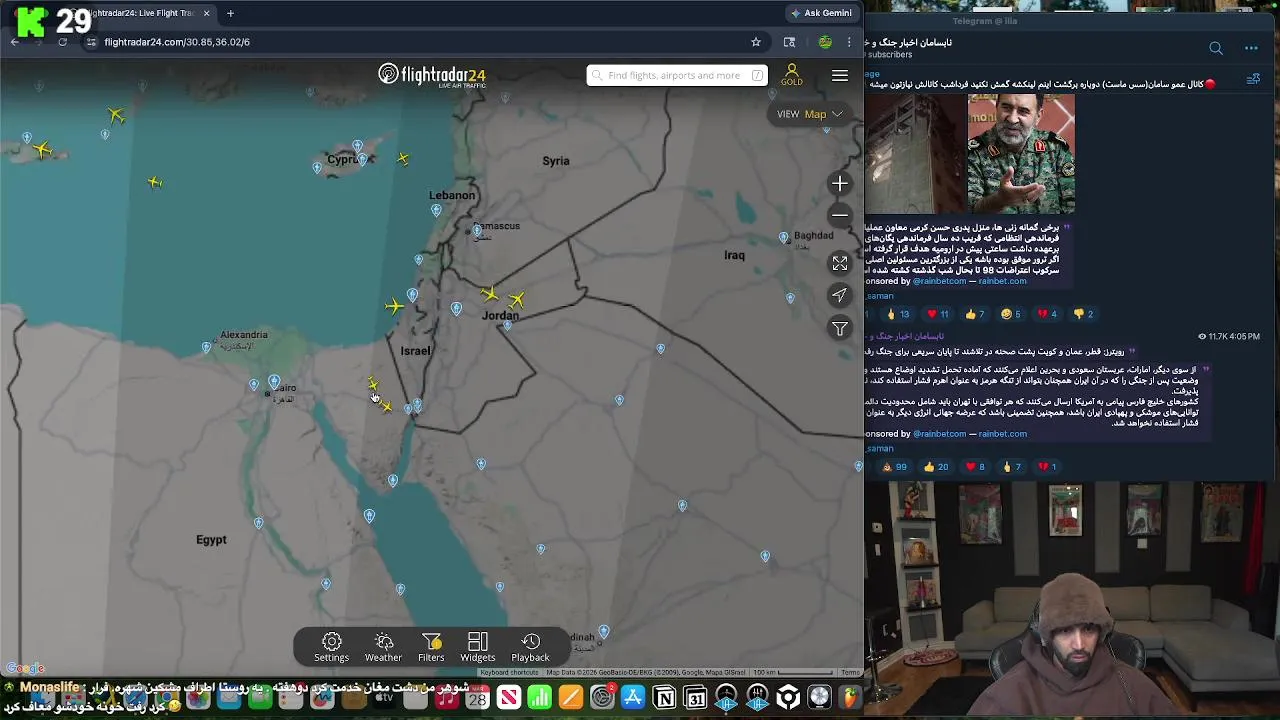Click the Flightradar24 logo
Image resolution: width=1280 pixels, height=720 pixels.
(432, 75)
